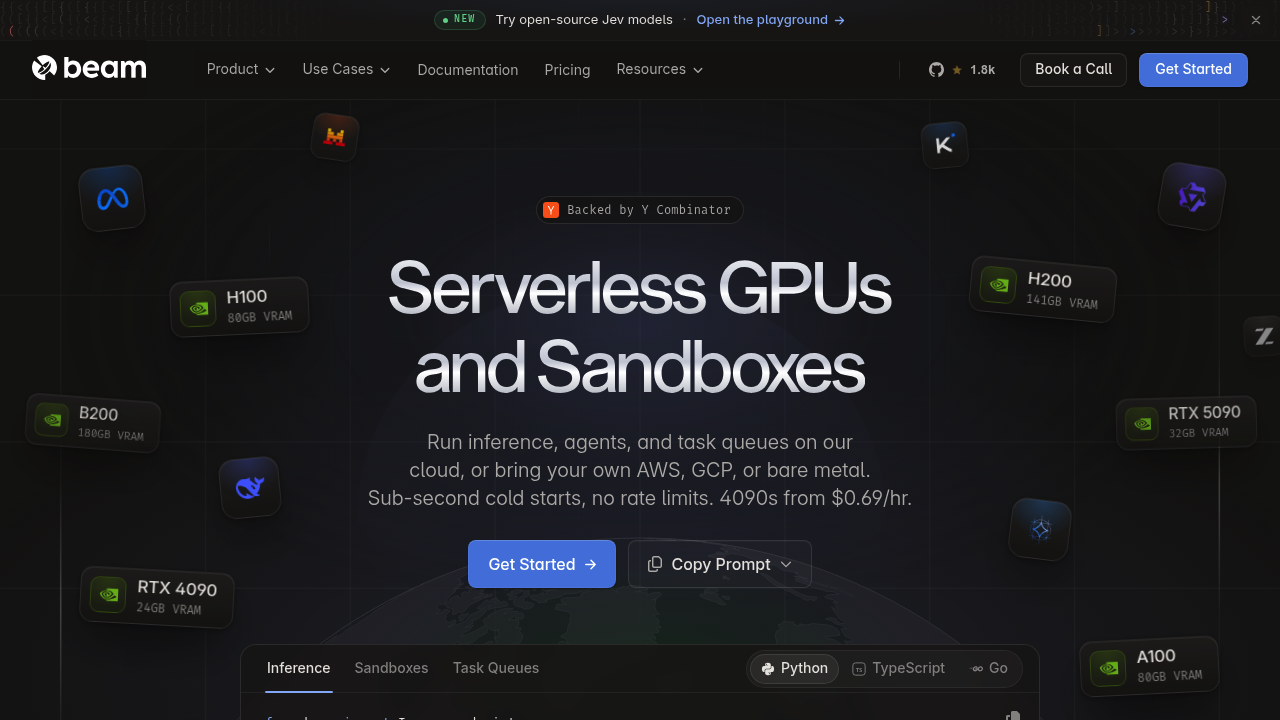Click the Meta logo tile
Viewport: 1280px width, 720px height.
click(x=112, y=199)
